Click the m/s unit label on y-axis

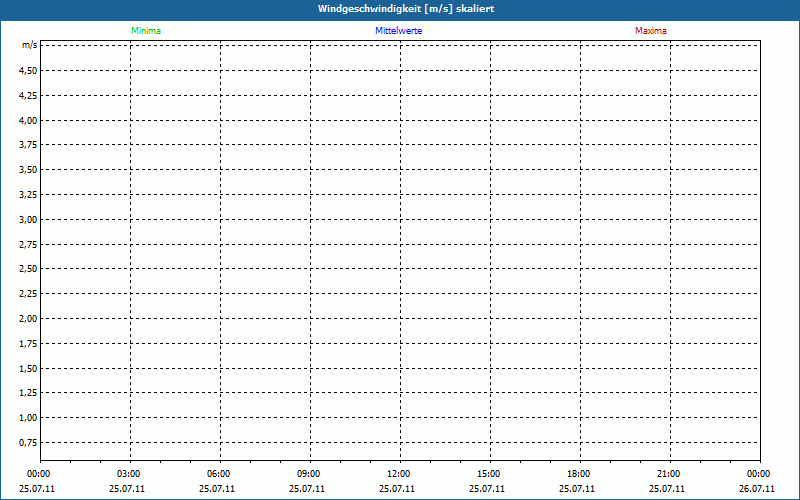pyautogui.click(x=29, y=46)
